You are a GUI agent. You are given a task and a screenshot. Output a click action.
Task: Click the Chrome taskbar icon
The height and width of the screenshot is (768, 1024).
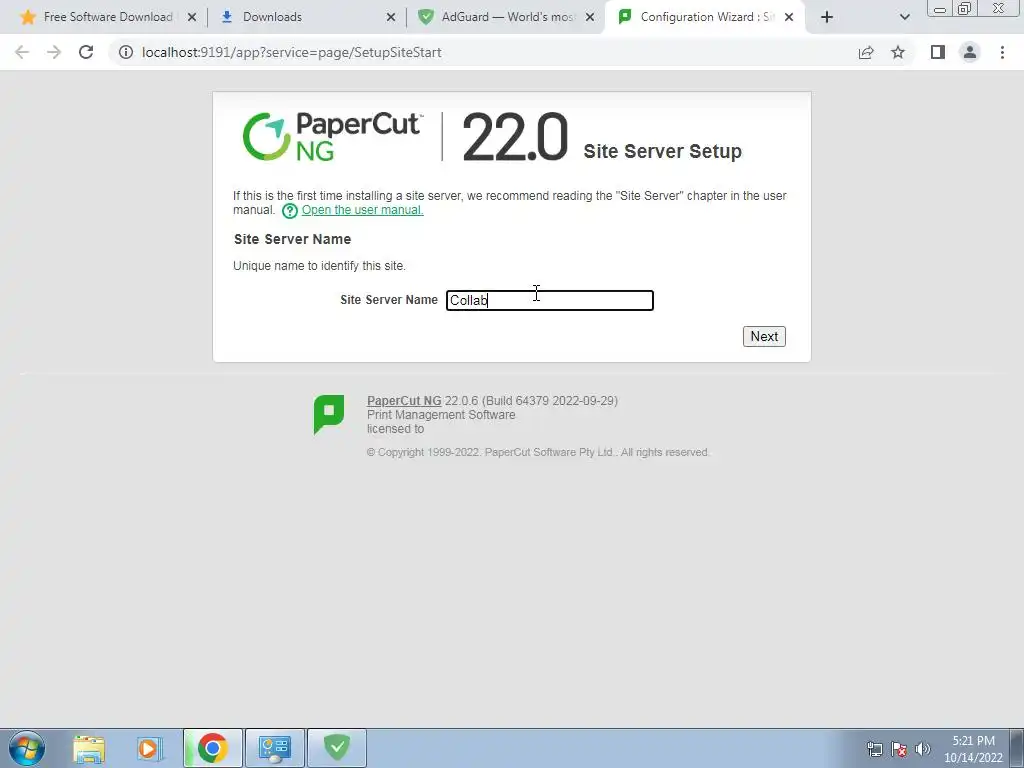pos(213,748)
